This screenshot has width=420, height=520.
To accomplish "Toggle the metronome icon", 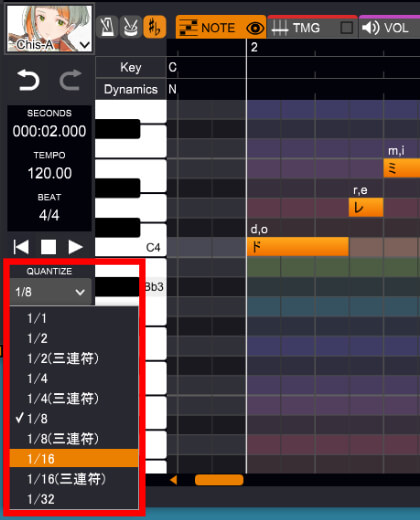I will pos(107,27).
